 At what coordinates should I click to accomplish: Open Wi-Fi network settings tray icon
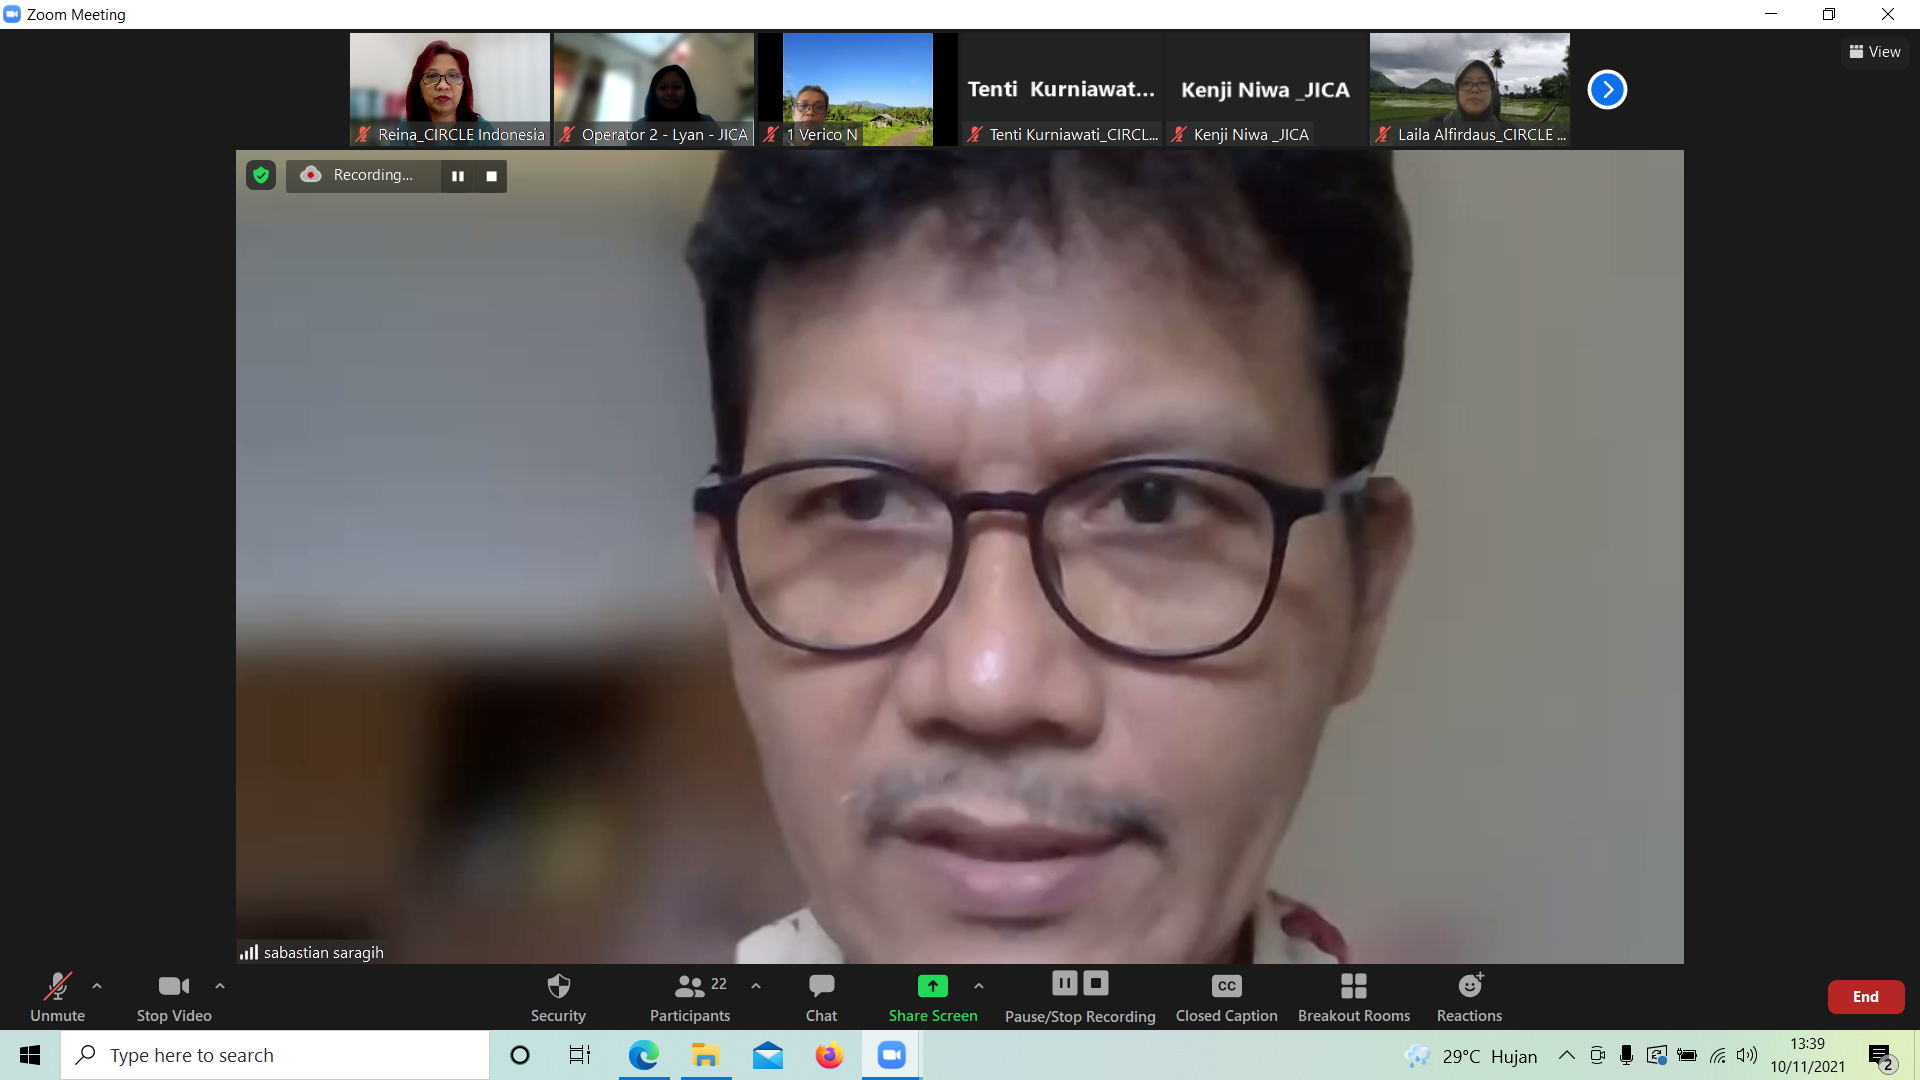[1718, 1055]
